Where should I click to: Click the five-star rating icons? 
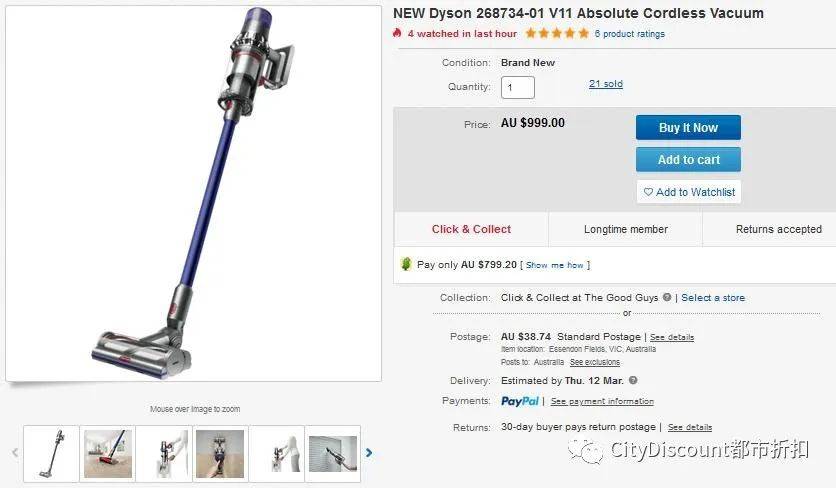pyautogui.click(x=557, y=34)
